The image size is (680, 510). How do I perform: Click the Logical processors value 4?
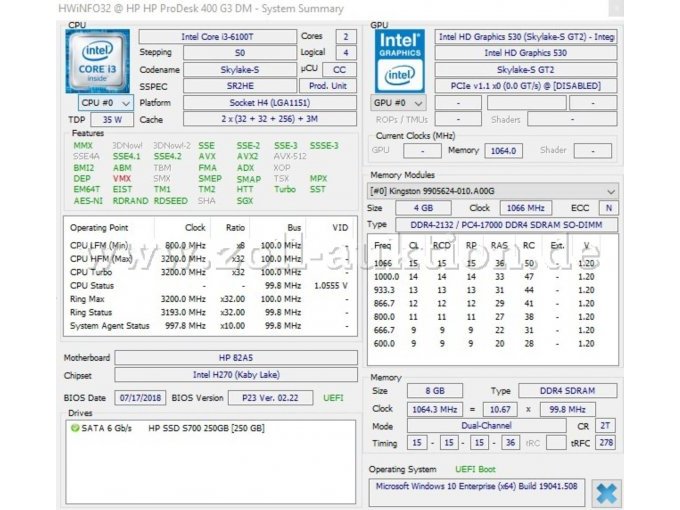(x=346, y=53)
